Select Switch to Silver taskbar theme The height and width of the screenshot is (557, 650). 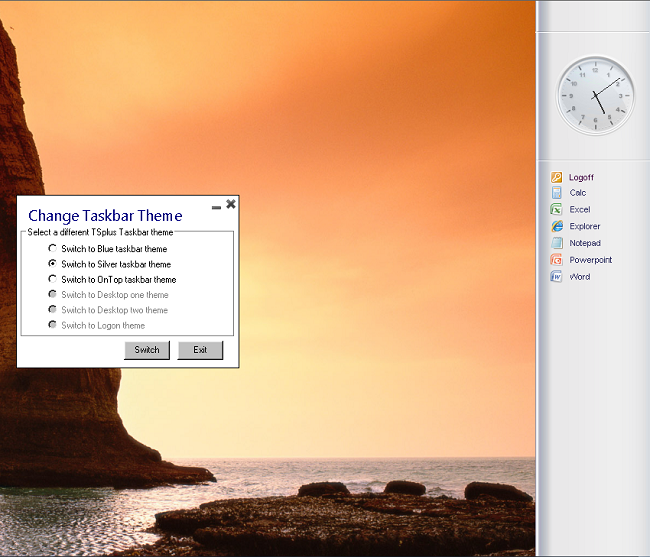(x=53, y=264)
